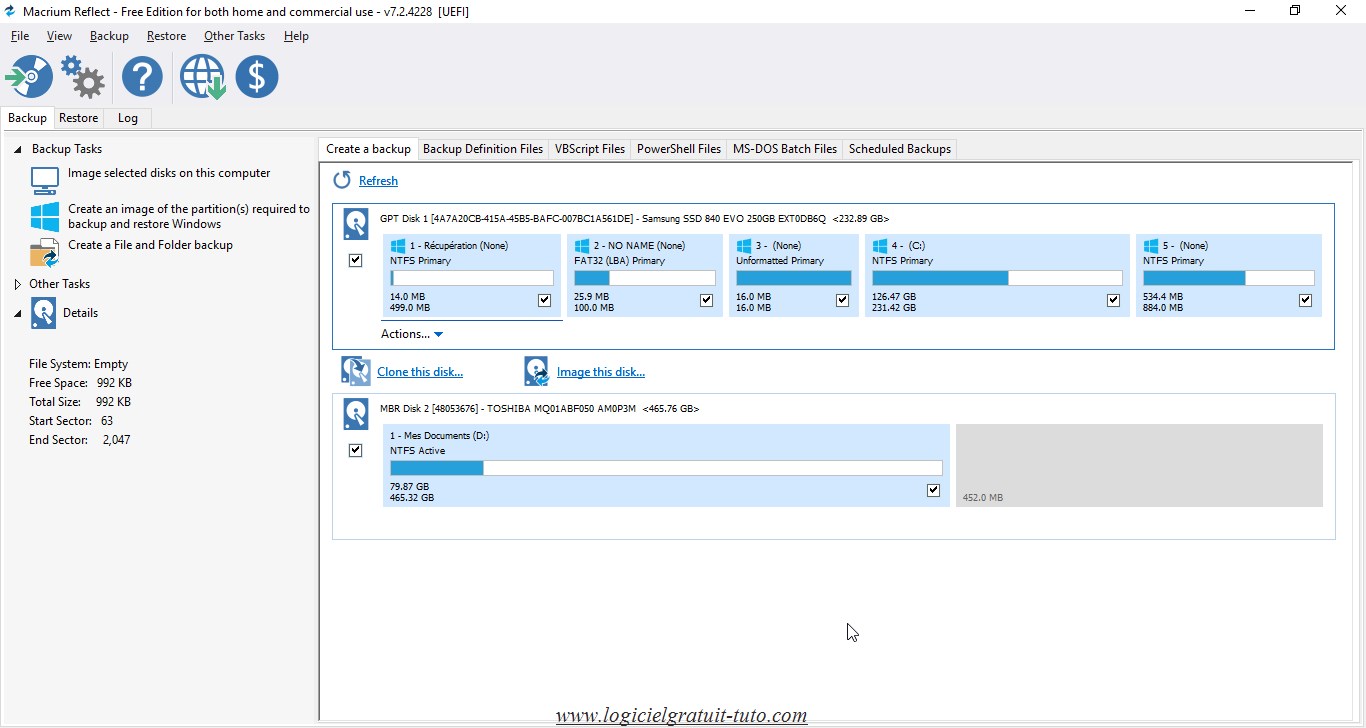
Task: Toggle the GPT Disk 1 whole-disk checkbox
Action: pyautogui.click(x=355, y=260)
